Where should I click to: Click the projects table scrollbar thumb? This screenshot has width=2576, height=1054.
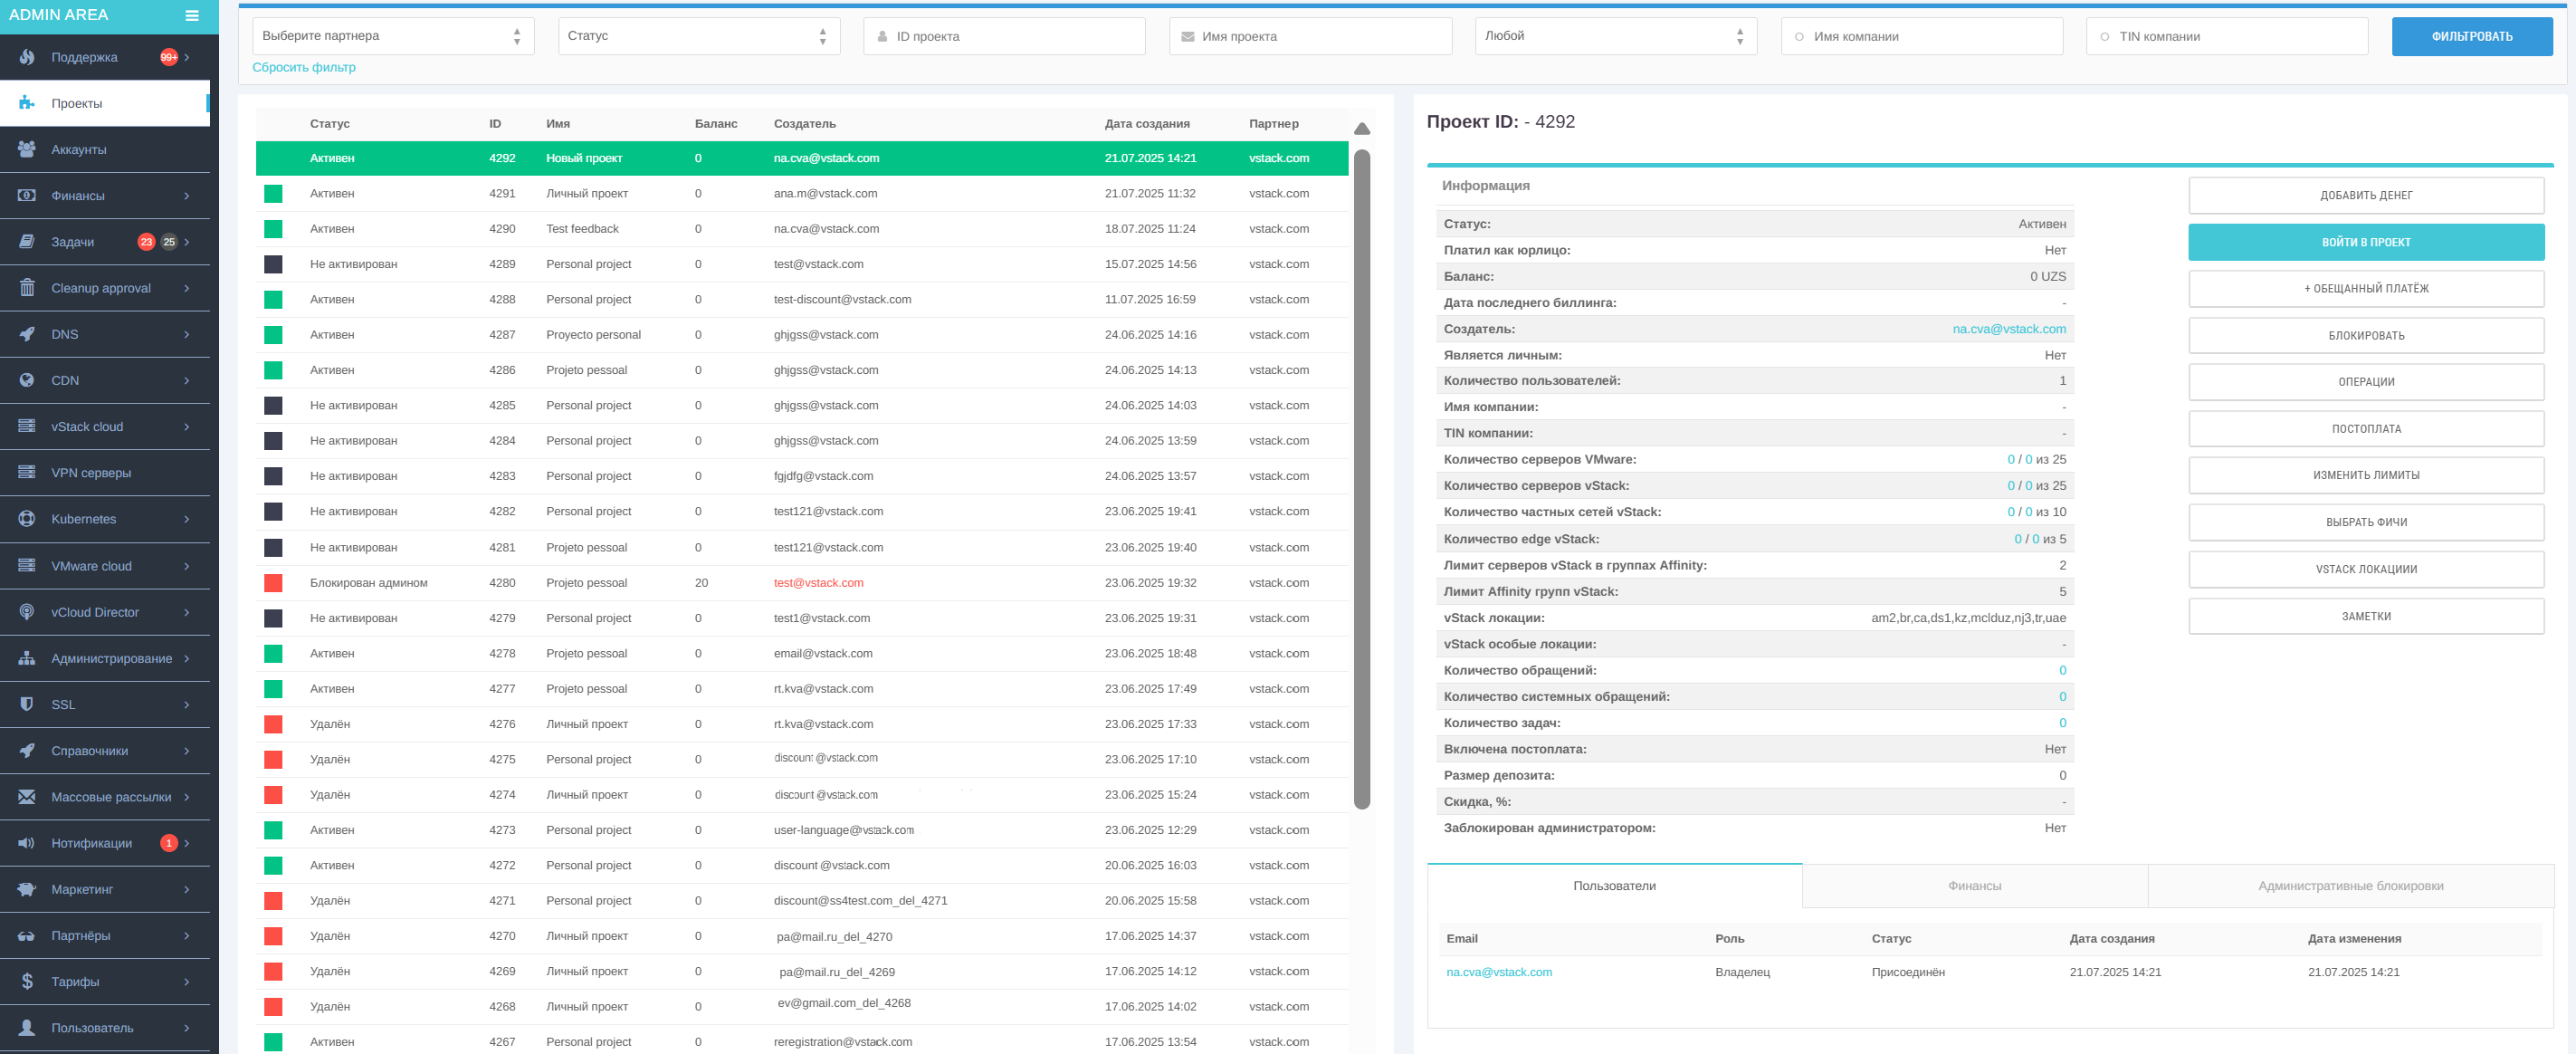pyautogui.click(x=1361, y=478)
